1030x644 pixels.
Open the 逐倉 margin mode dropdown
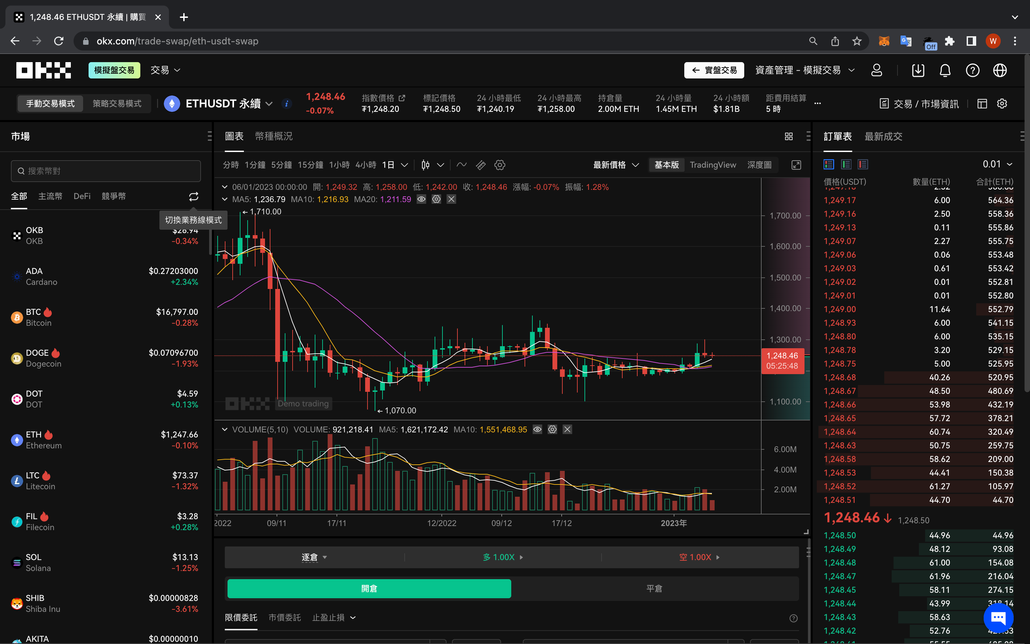pyautogui.click(x=314, y=557)
